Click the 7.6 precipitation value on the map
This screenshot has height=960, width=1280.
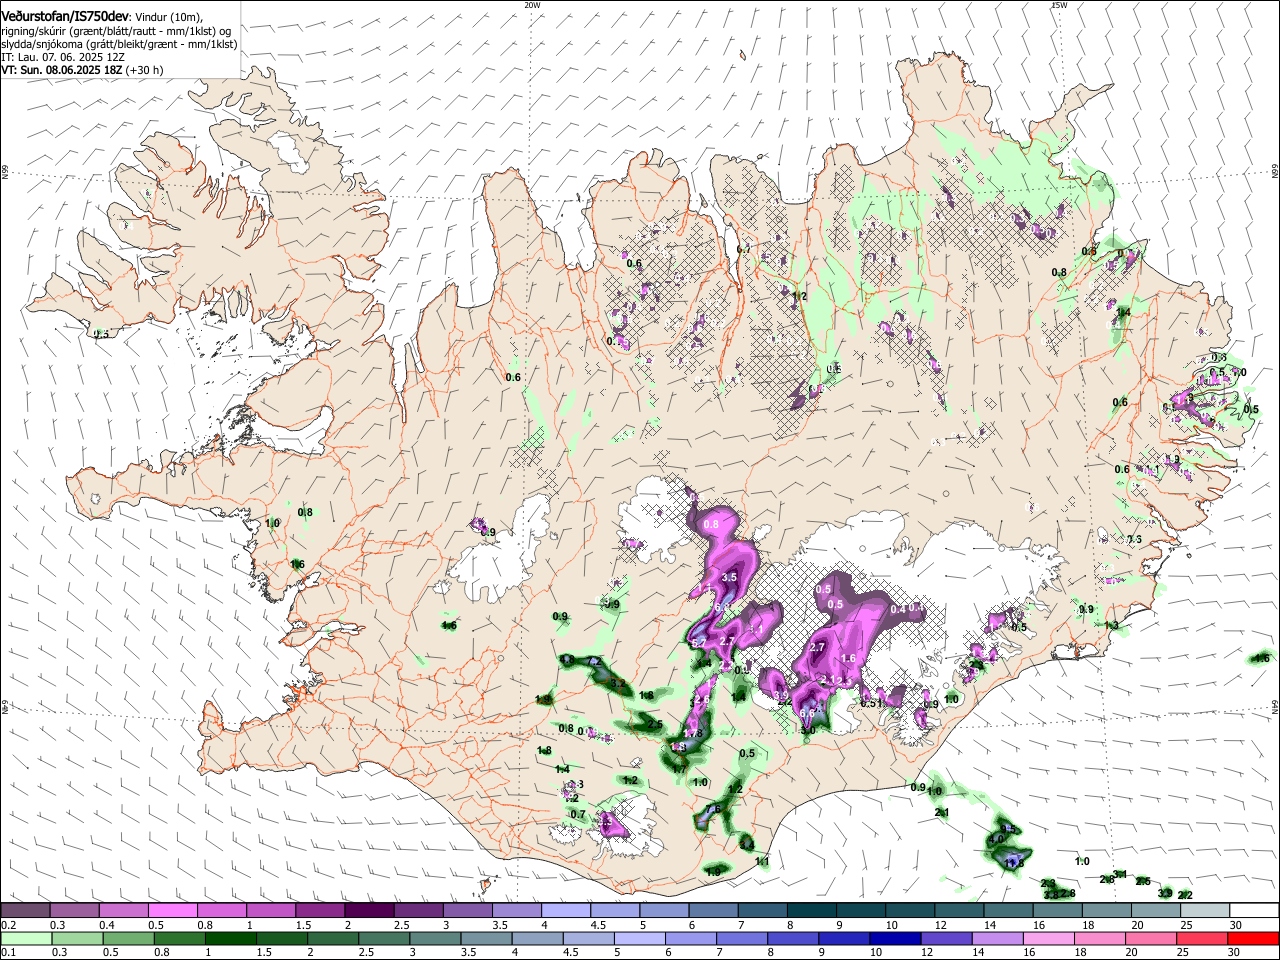713,809
